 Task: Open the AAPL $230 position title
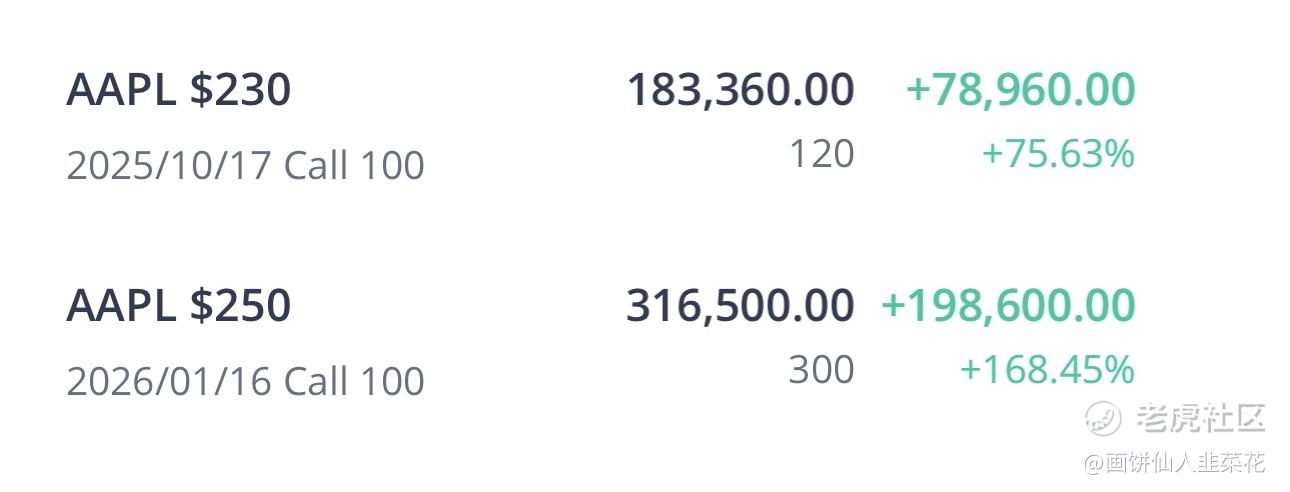pos(179,90)
